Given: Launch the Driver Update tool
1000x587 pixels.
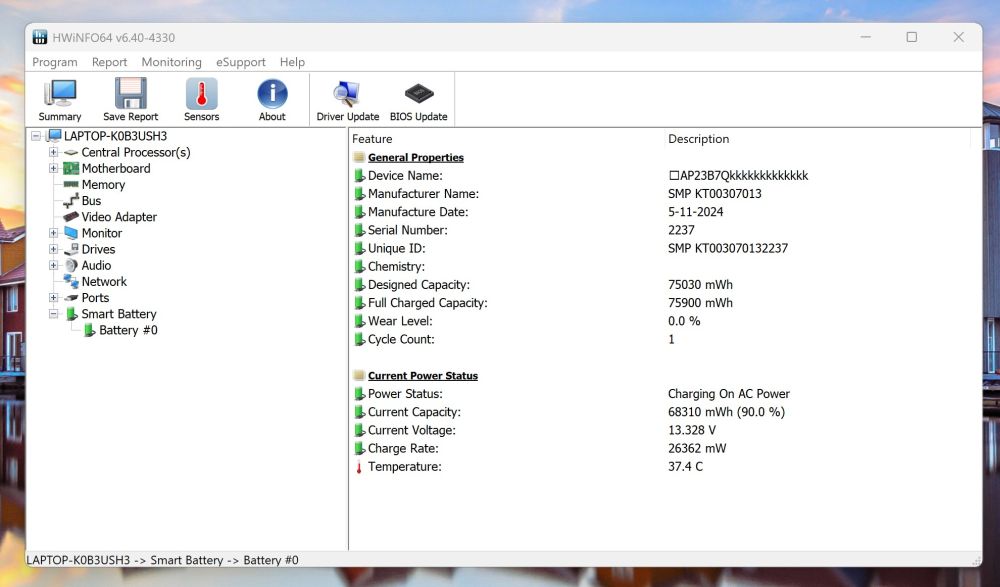Looking at the screenshot, I should pos(347,95).
